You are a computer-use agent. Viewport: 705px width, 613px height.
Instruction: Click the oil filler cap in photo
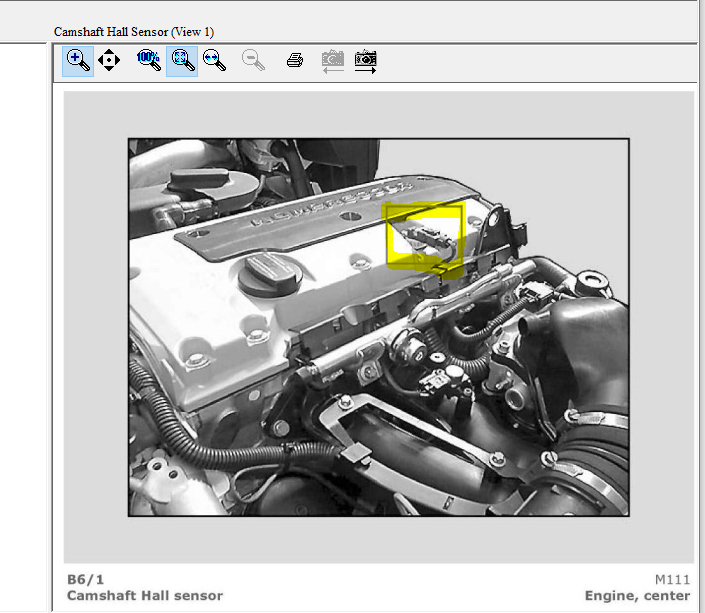click(269, 274)
